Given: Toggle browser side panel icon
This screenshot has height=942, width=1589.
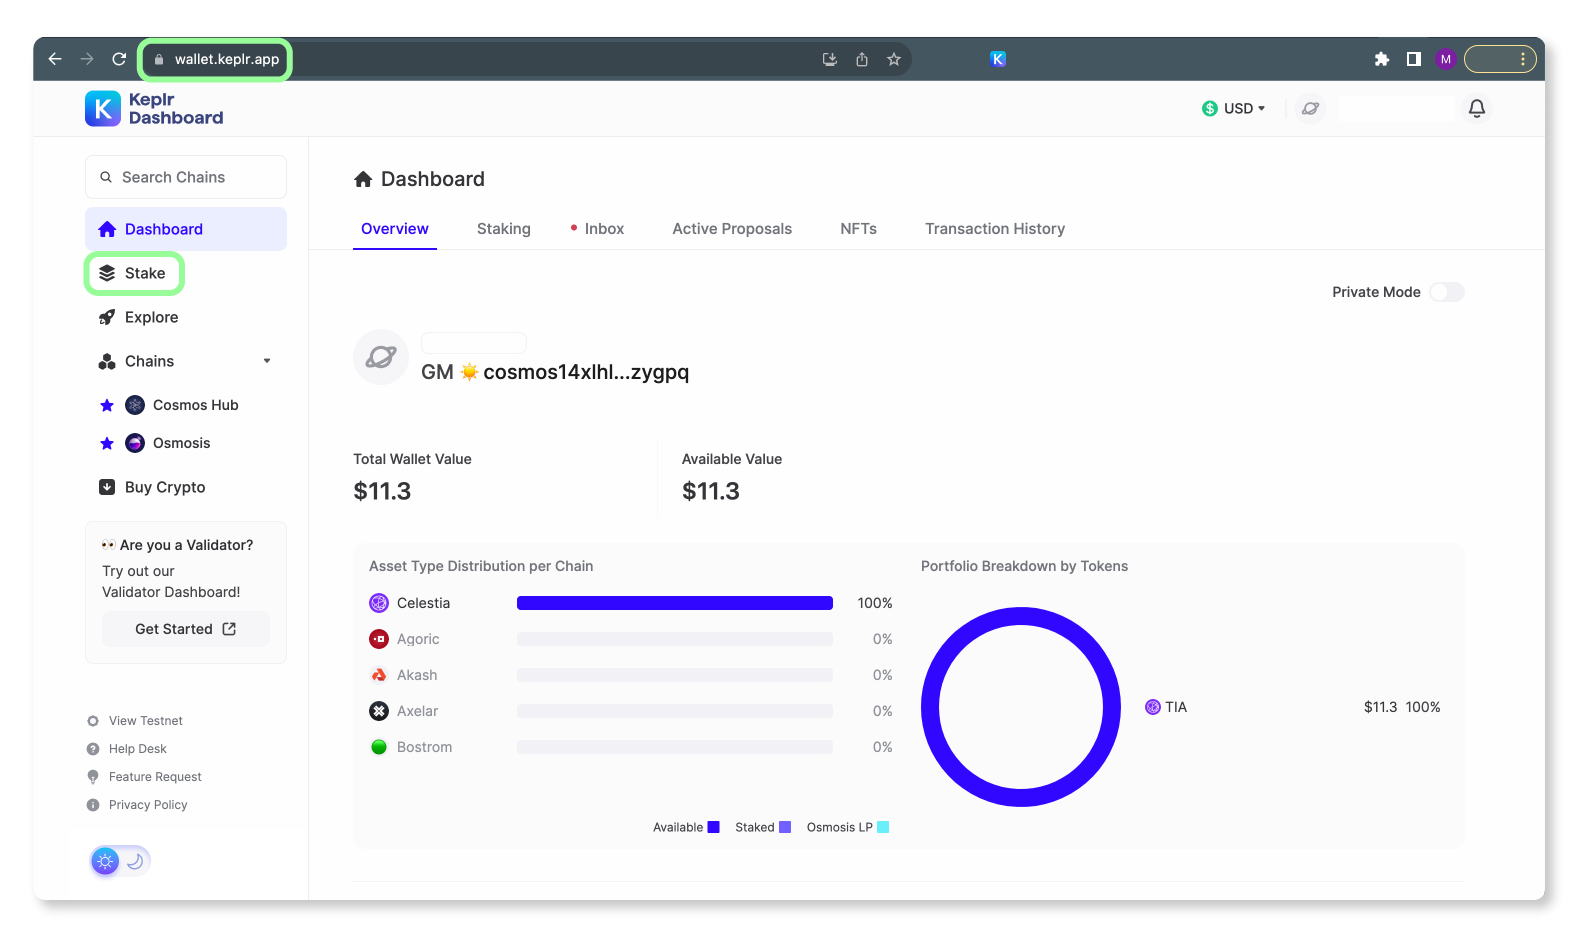Looking at the screenshot, I should pos(1414,59).
